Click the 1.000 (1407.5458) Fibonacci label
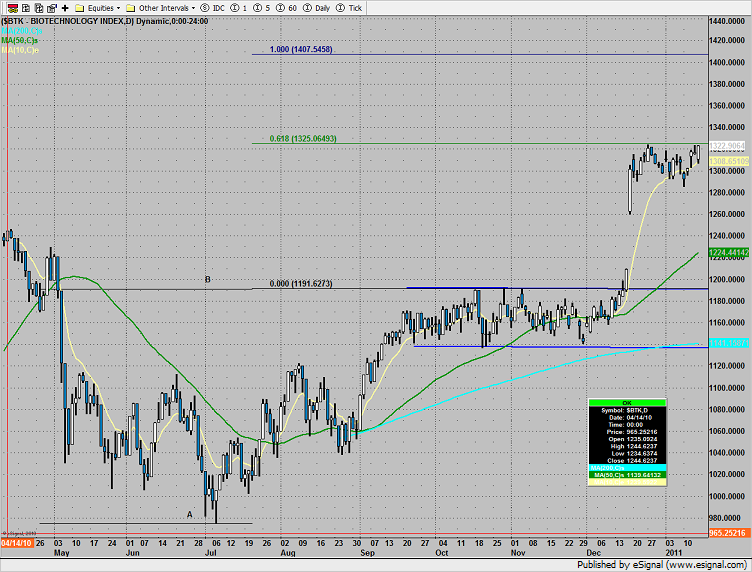This screenshot has width=752, height=572. click(301, 49)
